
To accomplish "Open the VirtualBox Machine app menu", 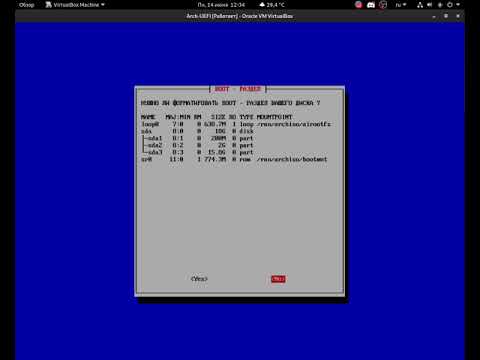I will pyautogui.click(x=75, y=5).
